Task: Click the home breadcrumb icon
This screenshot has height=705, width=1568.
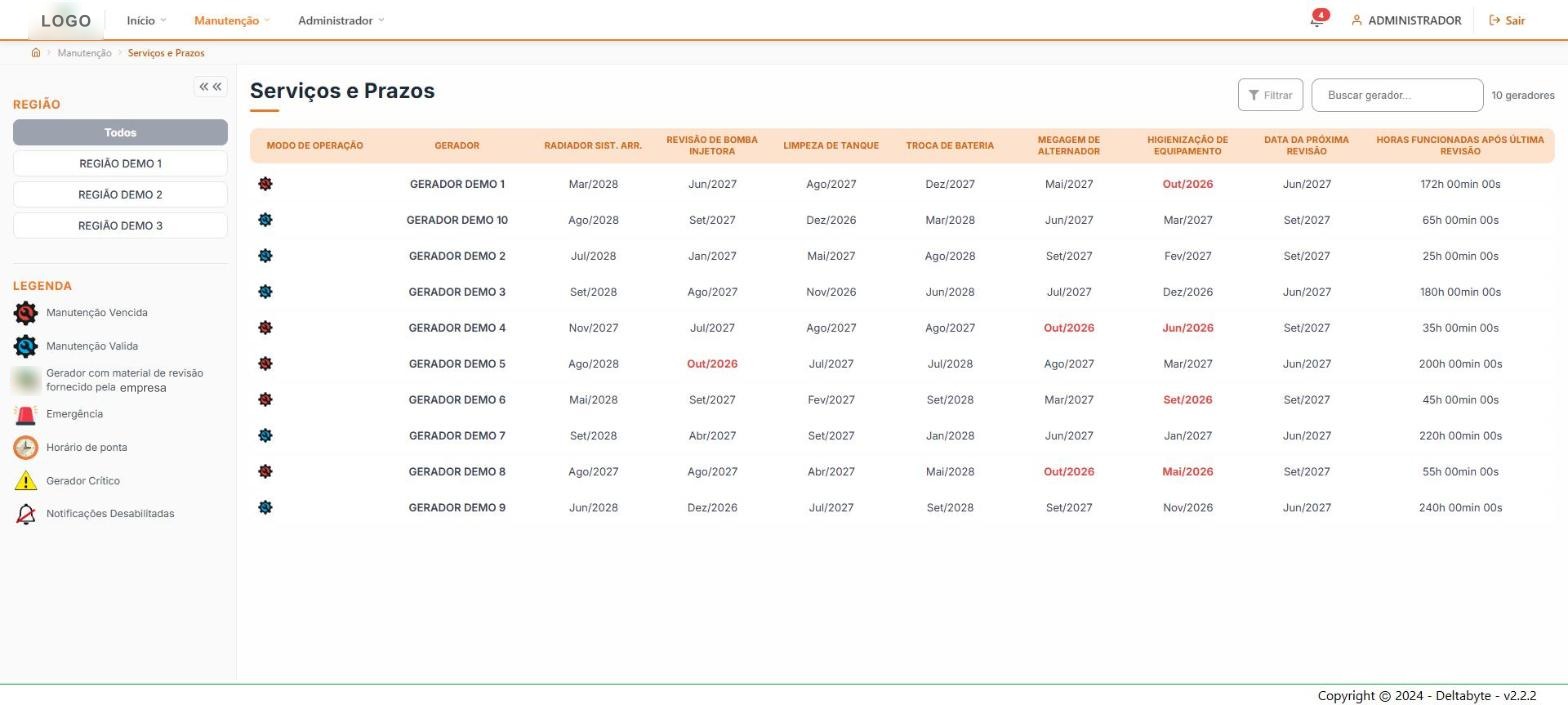Action: (x=36, y=53)
